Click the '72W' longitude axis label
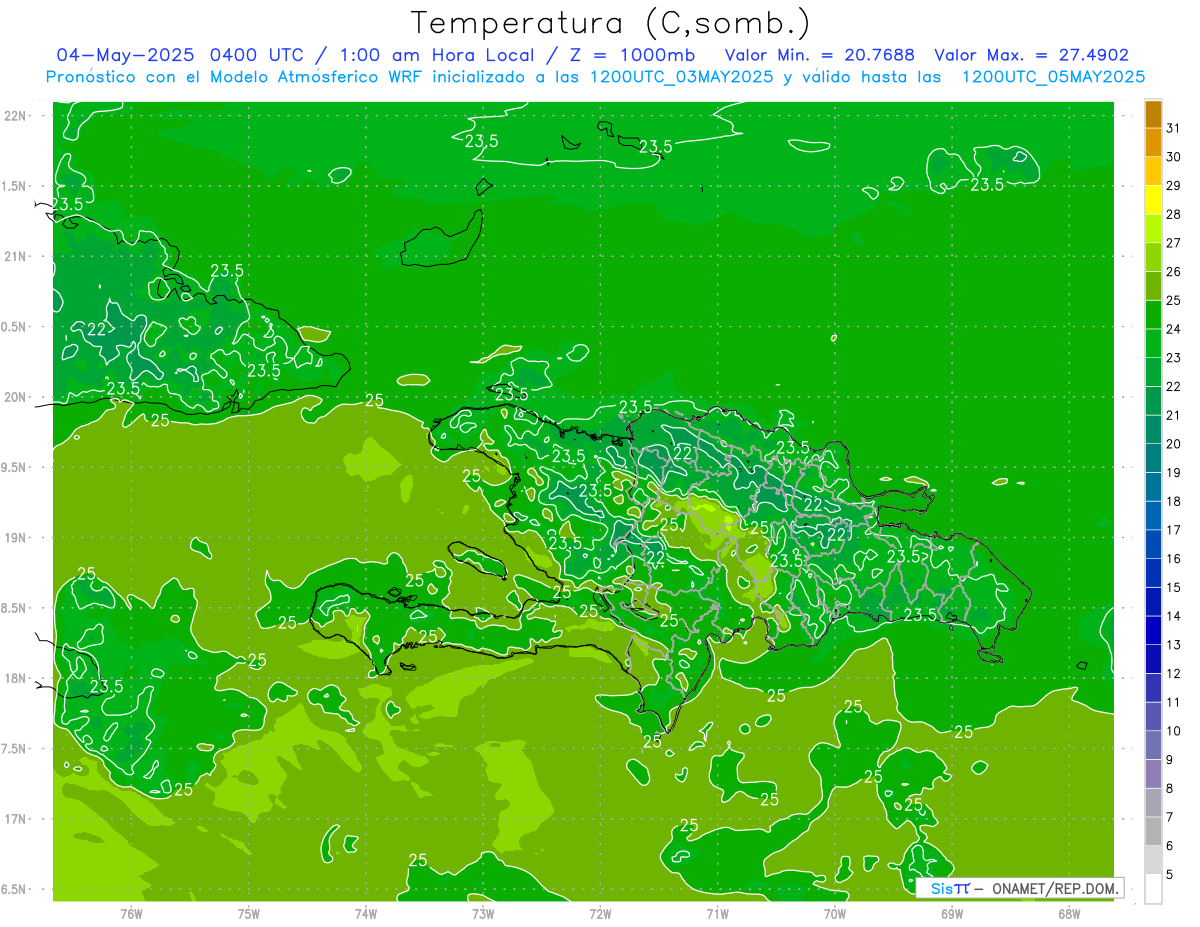Screen dimensions: 1200x927 600,913
